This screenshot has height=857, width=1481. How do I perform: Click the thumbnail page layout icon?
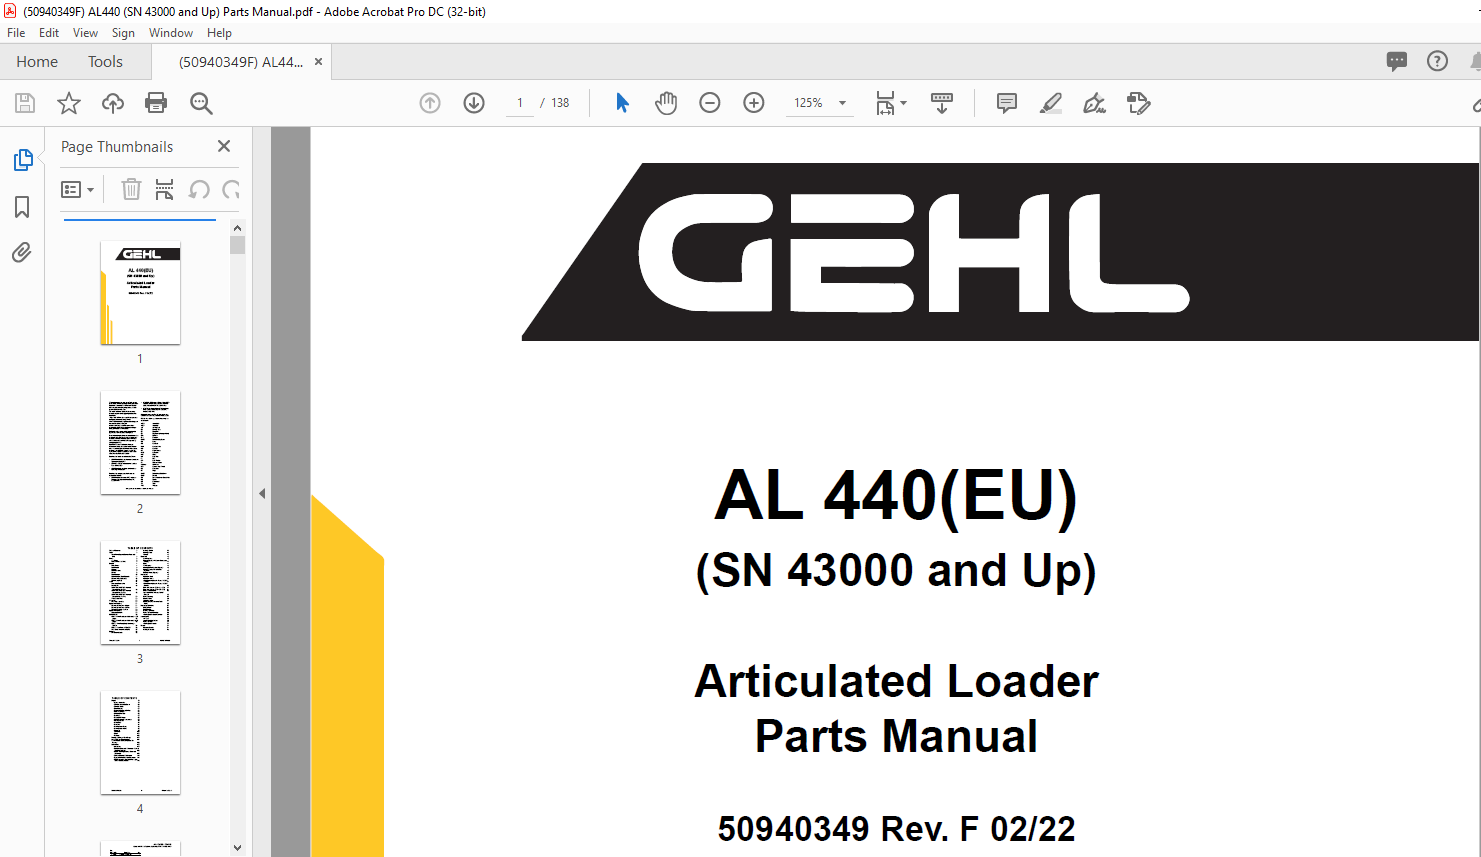pos(164,189)
